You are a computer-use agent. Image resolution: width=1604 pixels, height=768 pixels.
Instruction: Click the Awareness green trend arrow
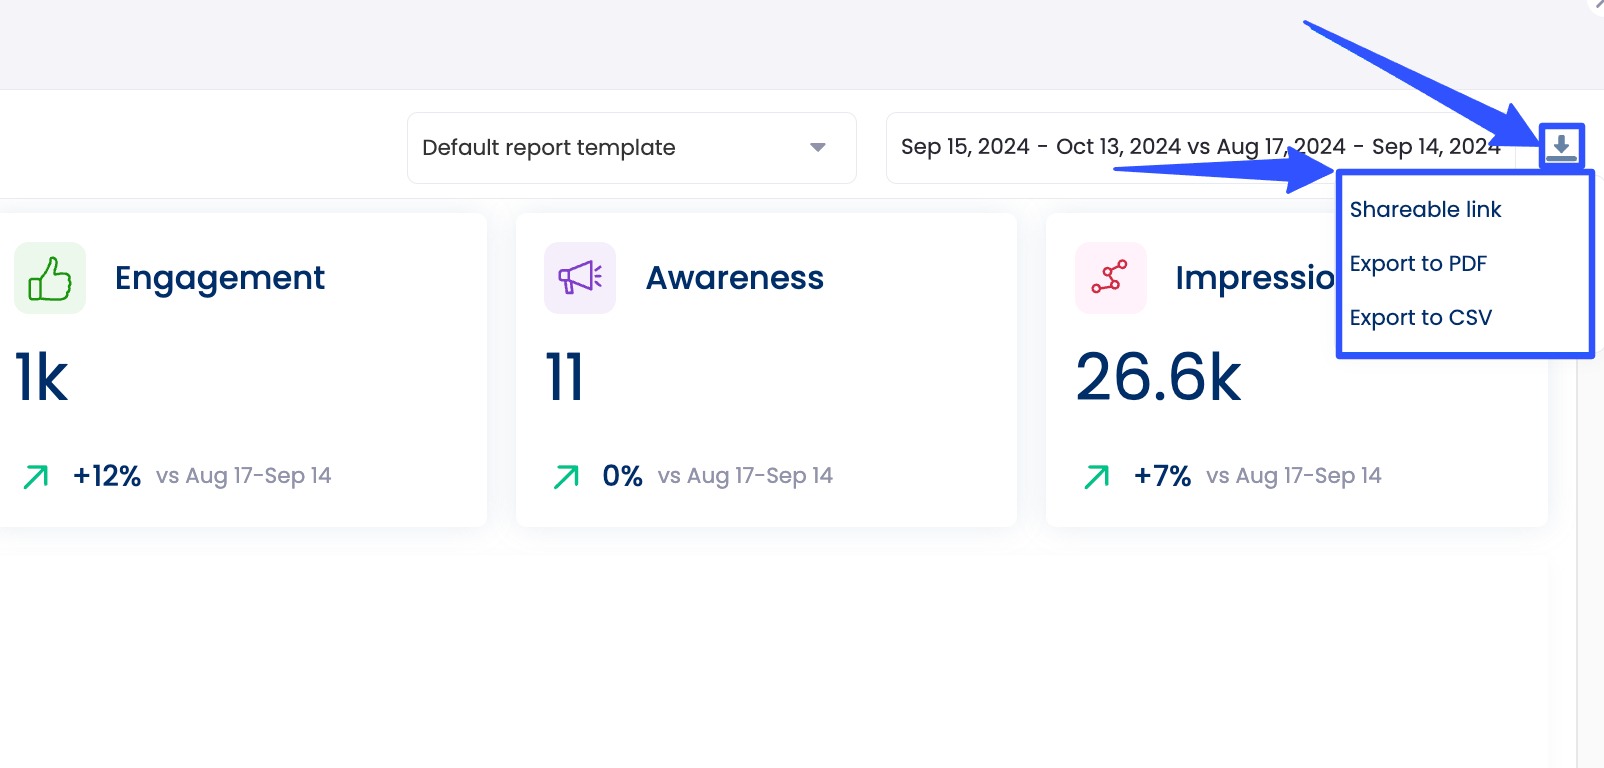[x=566, y=477]
